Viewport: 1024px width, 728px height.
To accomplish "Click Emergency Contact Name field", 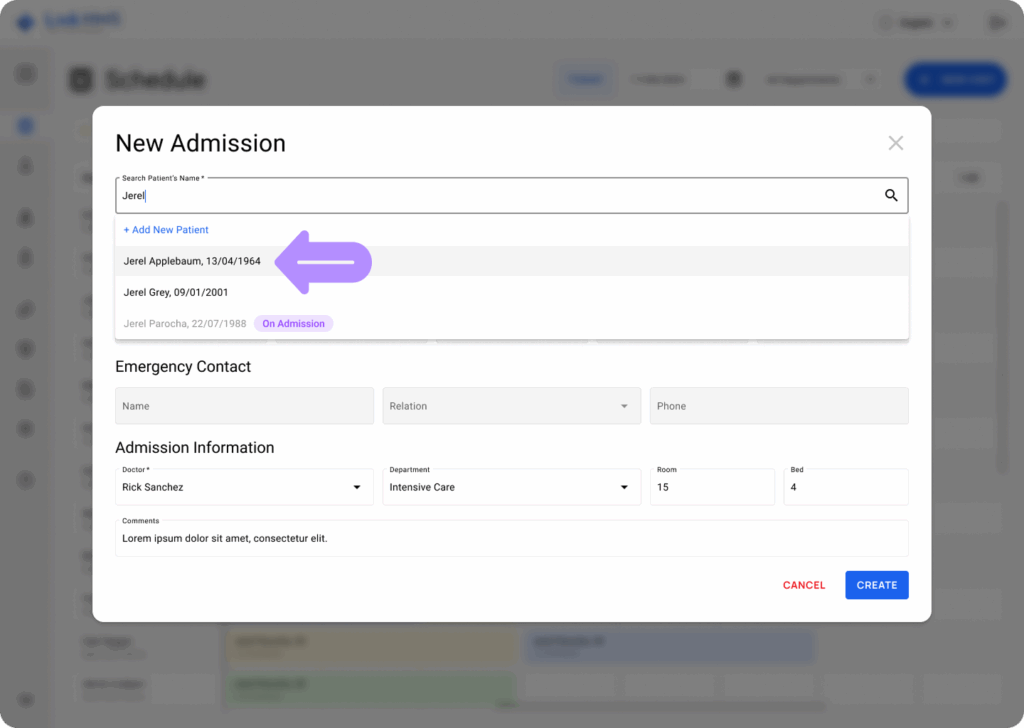I will 244,406.
